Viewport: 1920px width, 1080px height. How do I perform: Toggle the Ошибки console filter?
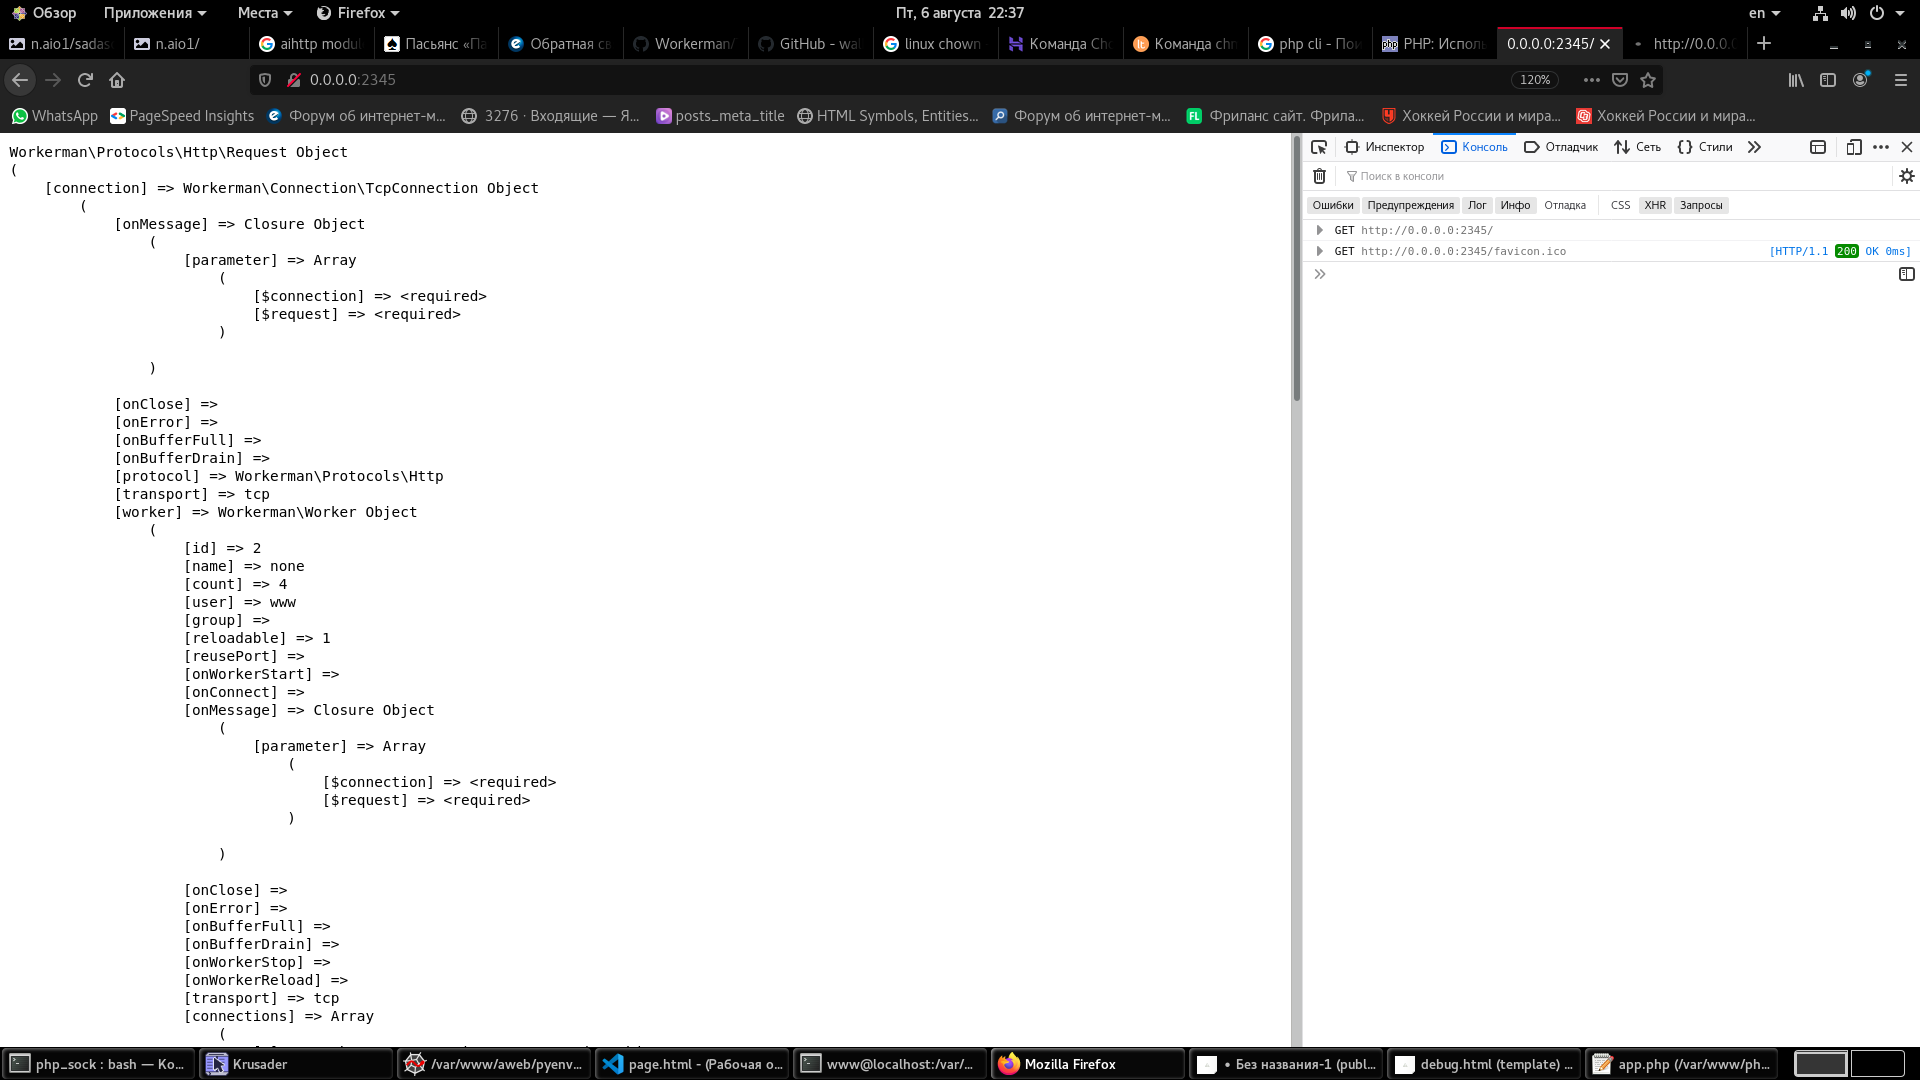[x=1332, y=205]
